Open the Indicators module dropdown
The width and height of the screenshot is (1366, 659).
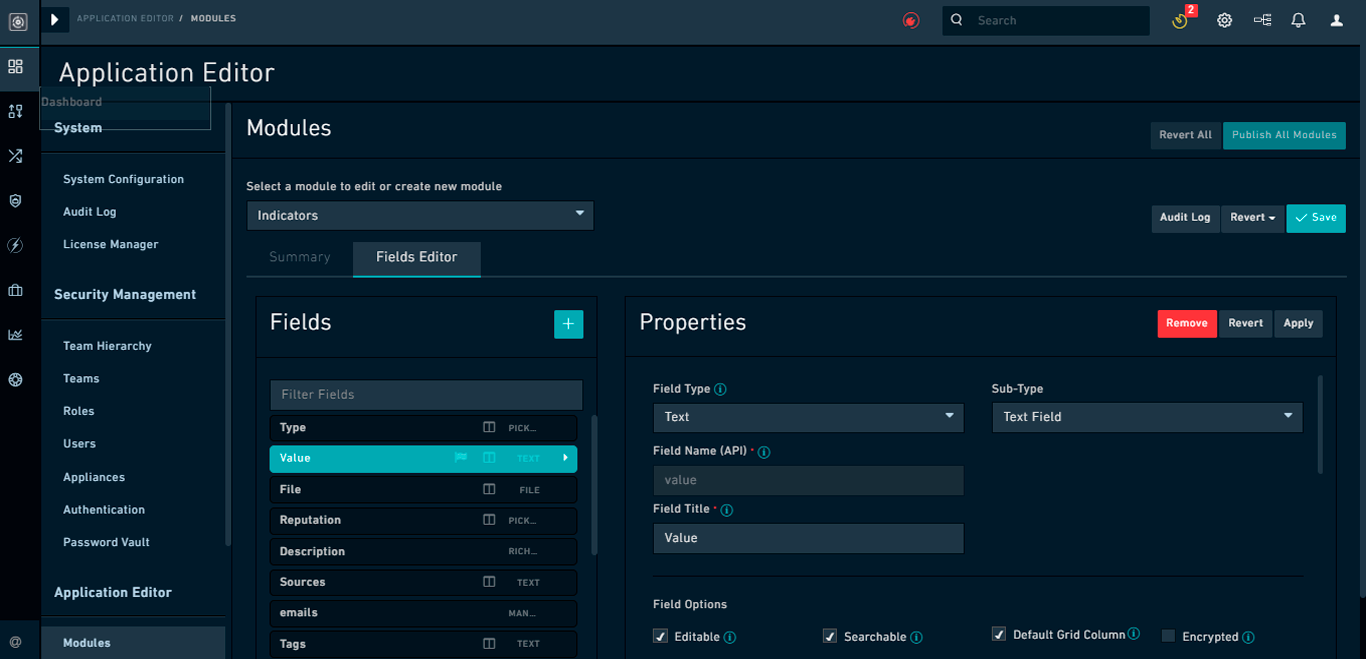tap(420, 216)
